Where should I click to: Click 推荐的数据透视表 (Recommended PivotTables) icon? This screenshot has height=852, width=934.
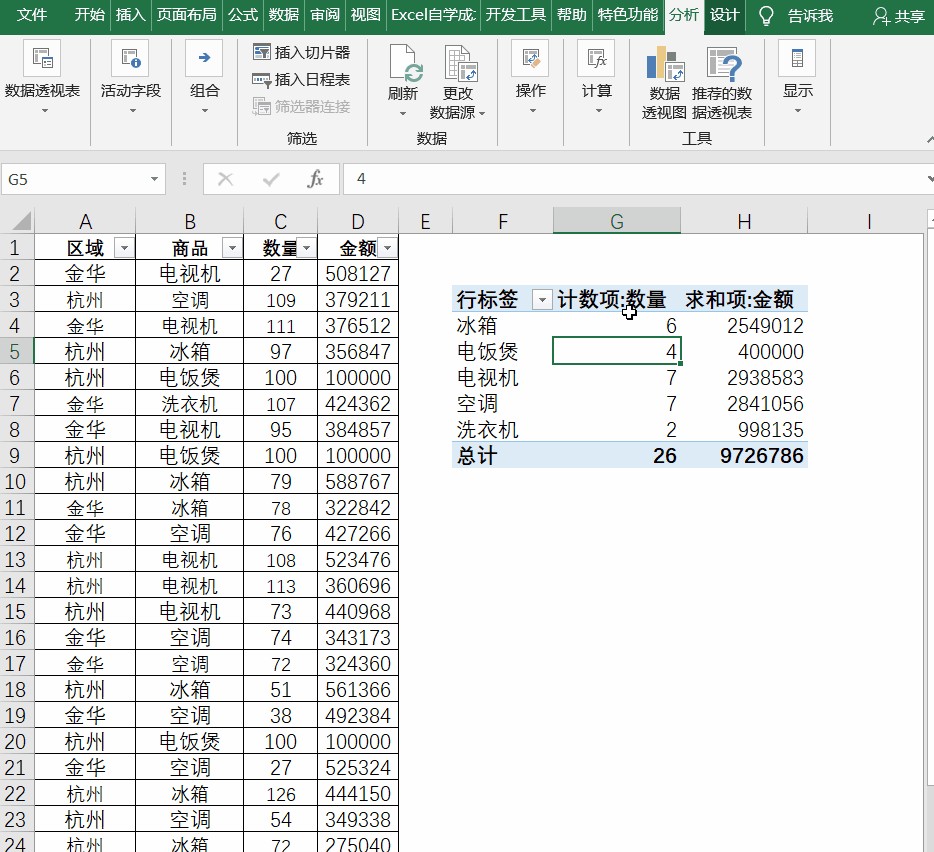724,64
